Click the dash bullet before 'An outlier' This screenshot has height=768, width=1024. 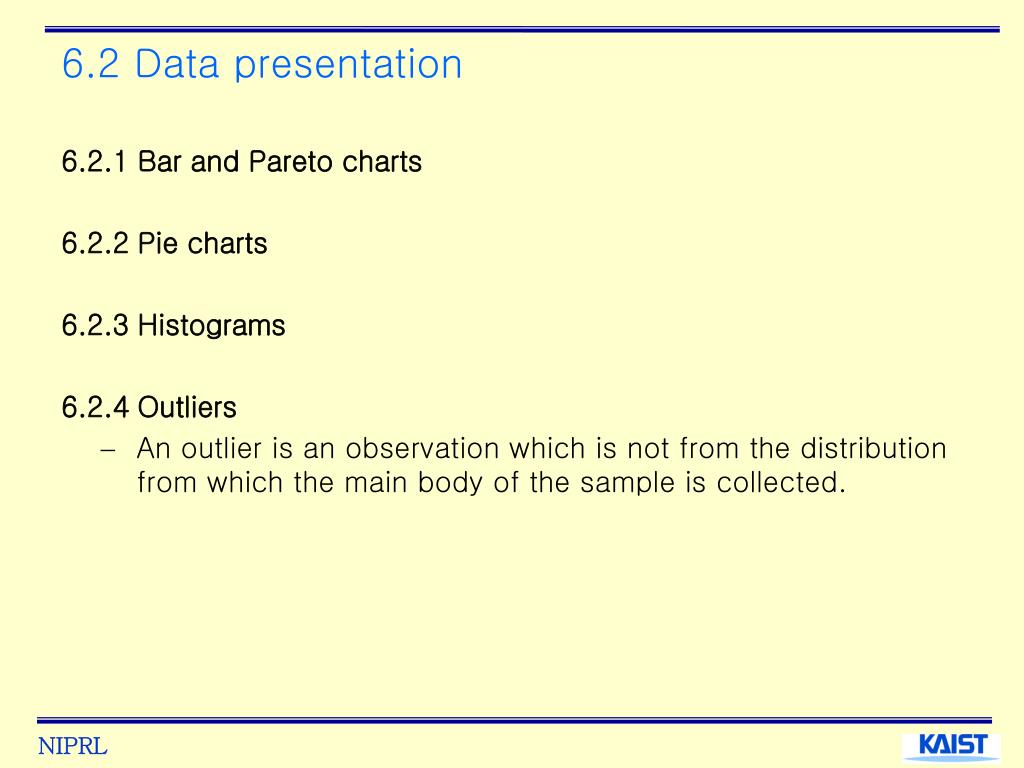pyautogui.click(x=108, y=450)
